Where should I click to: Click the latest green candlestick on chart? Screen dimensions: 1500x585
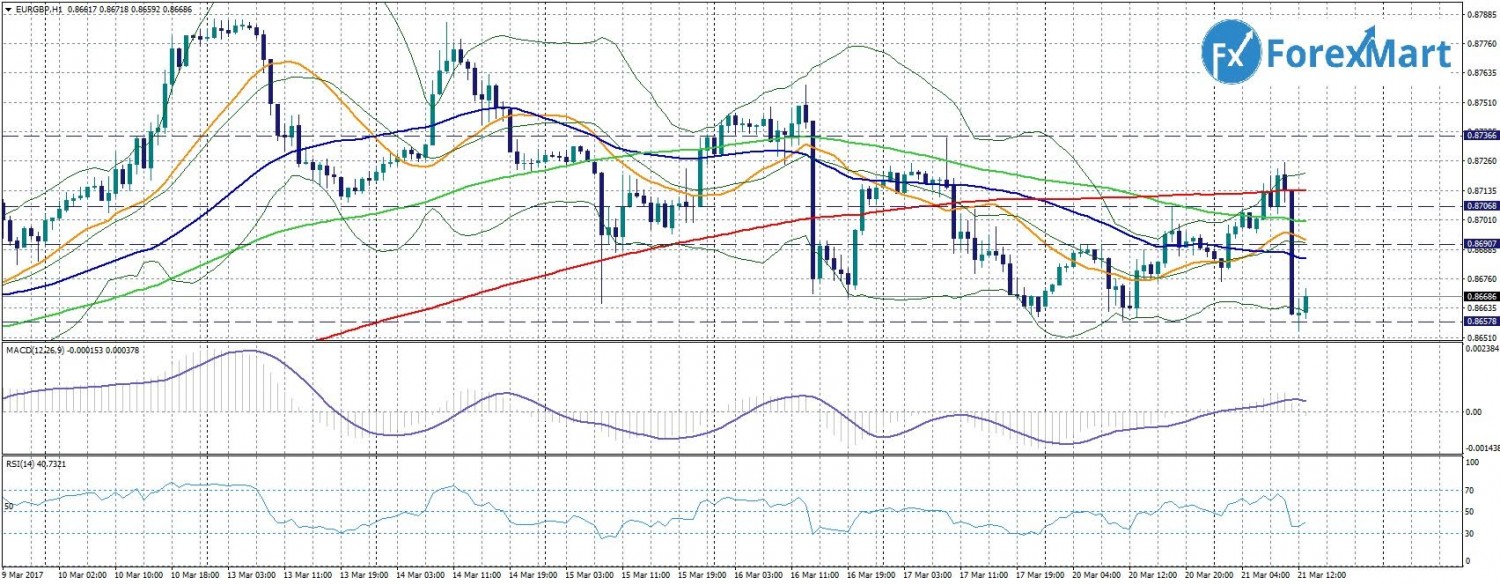tap(1308, 302)
